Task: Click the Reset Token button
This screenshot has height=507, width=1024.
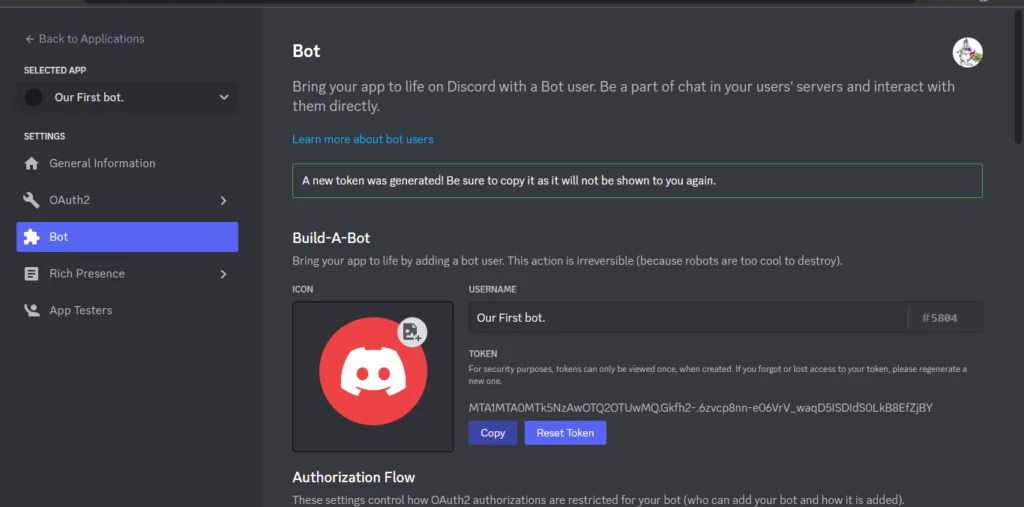Action: tap(565, 433)
